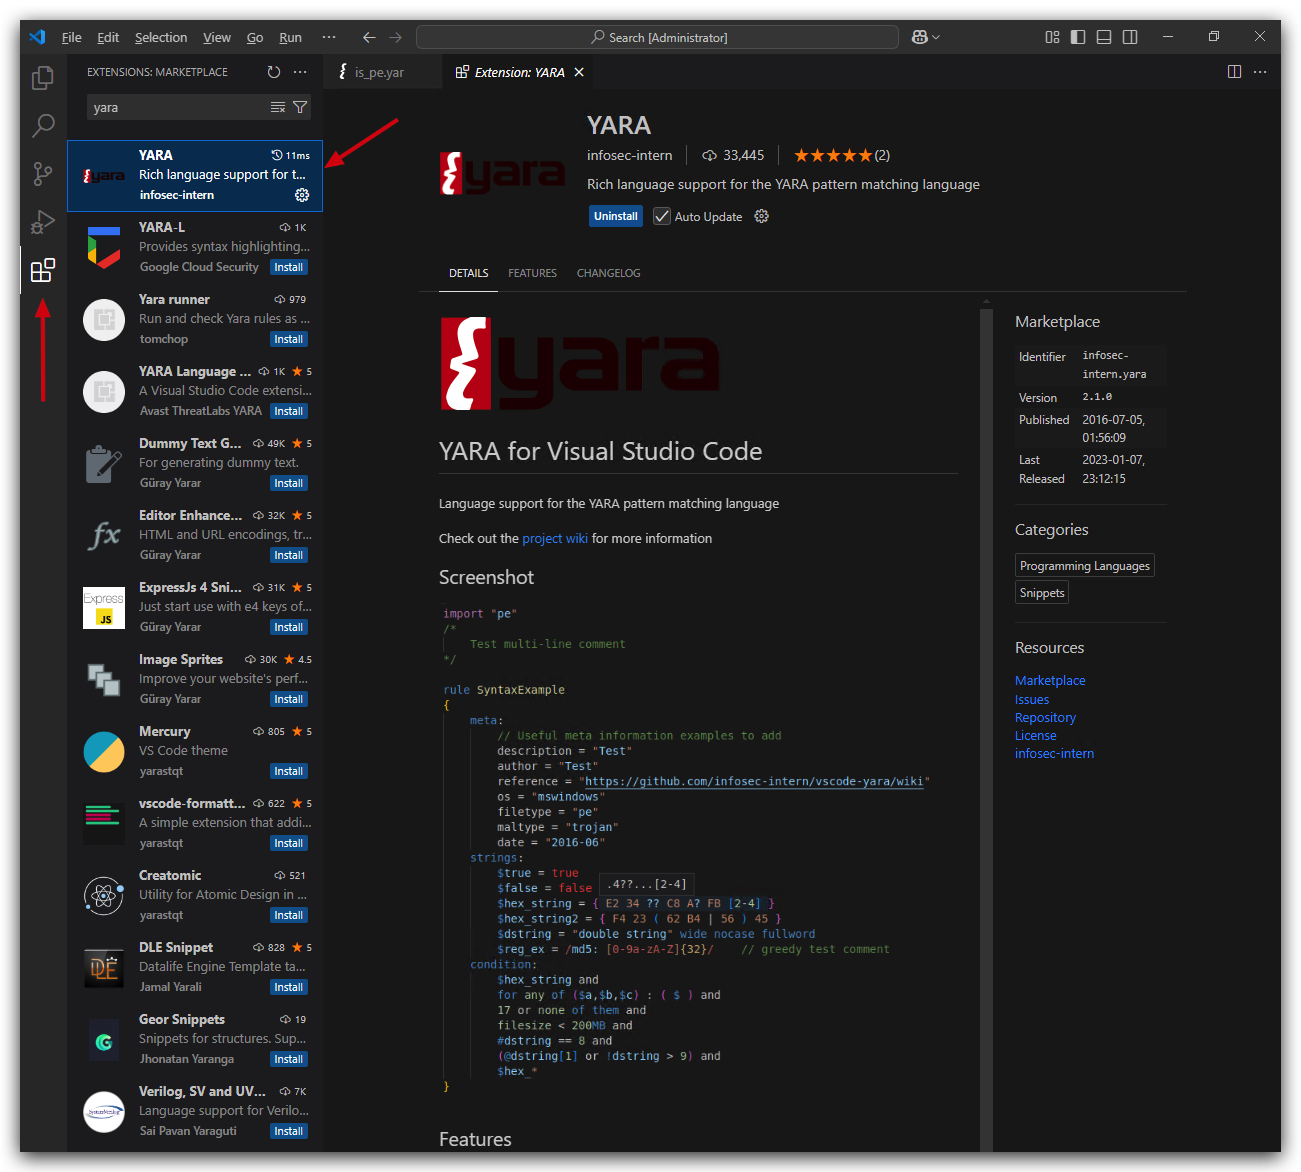Open the Issues resource link
The image size is (1301, 1172).
(1032, 699)
